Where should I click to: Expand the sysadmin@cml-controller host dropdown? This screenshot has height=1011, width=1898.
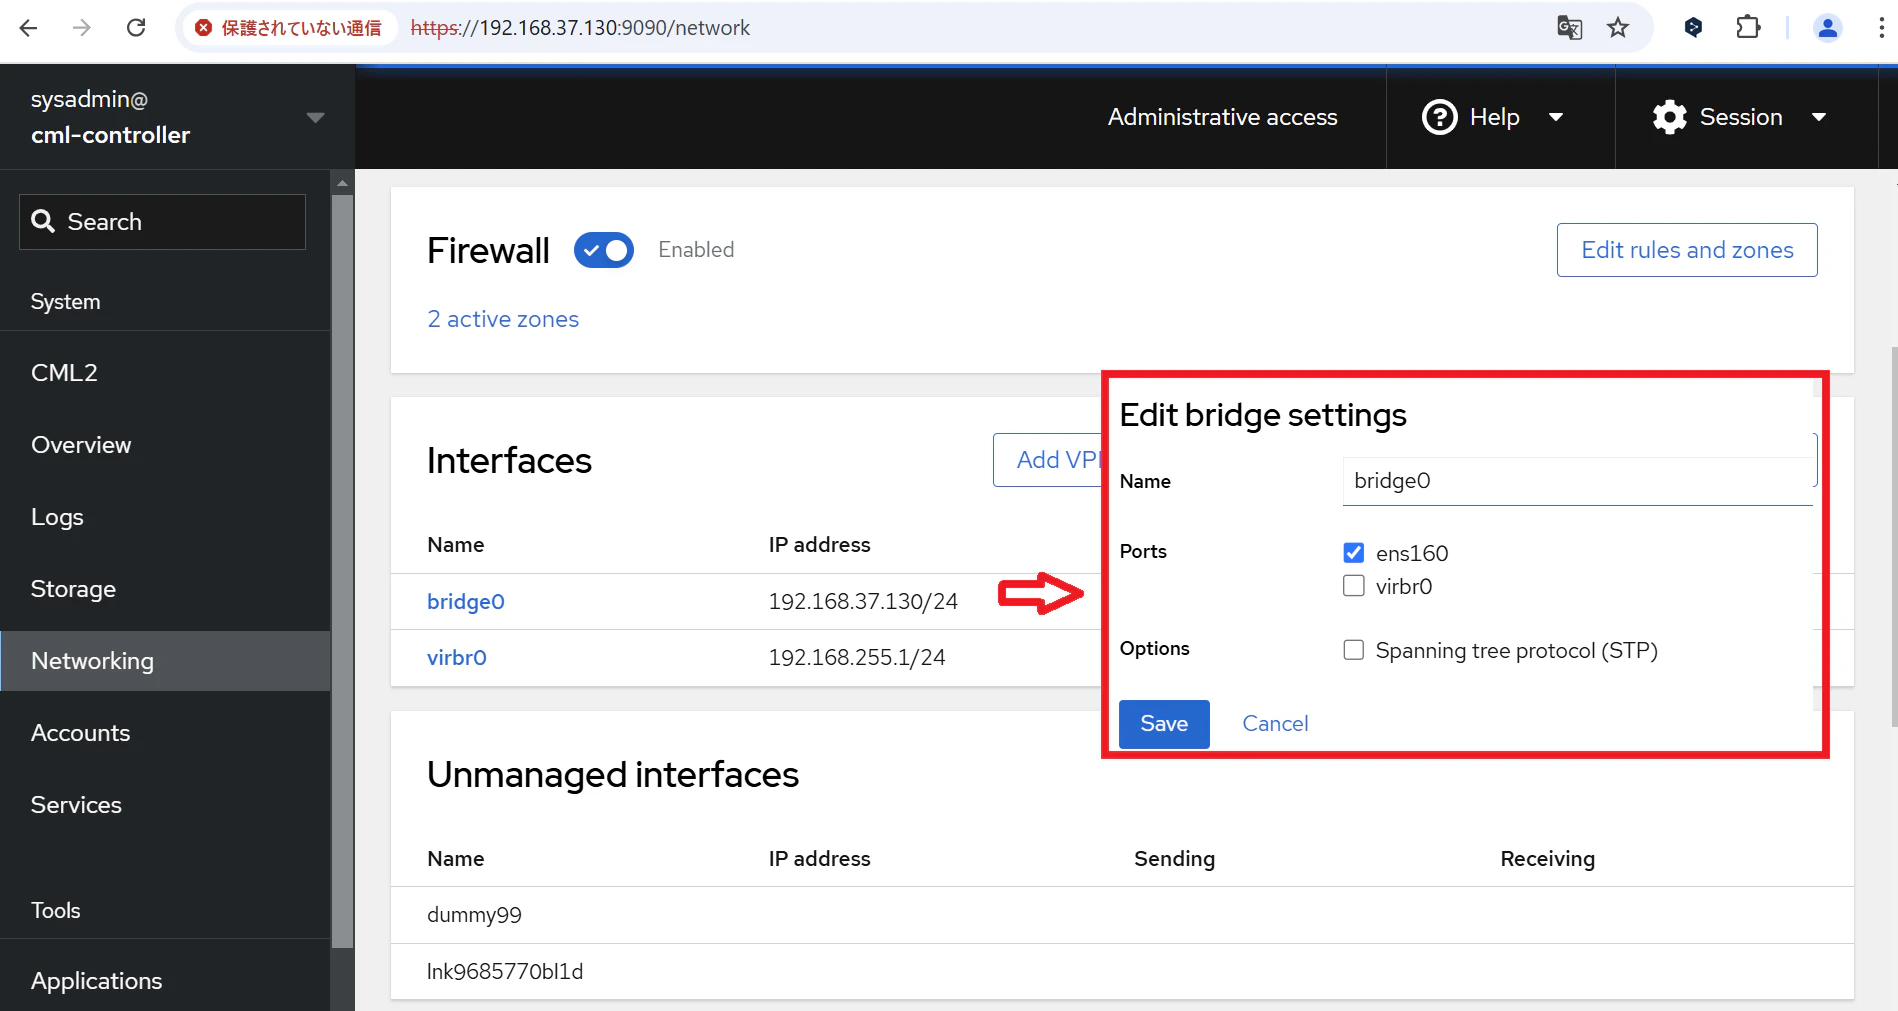315,118
